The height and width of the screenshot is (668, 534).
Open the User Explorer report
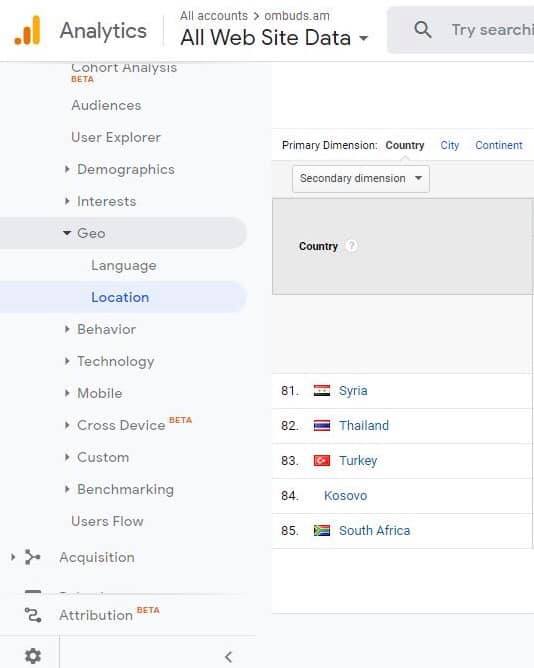point(116,137)
